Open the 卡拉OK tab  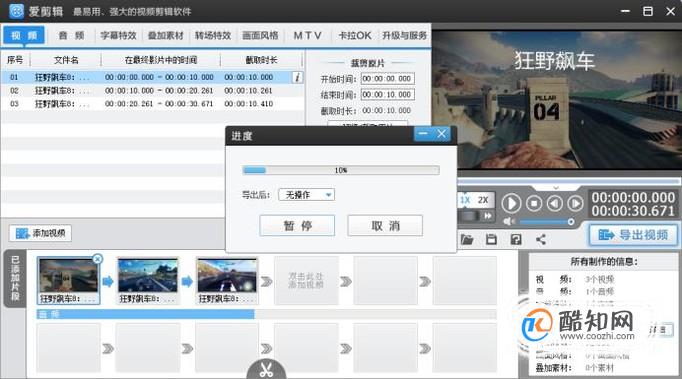355,35
